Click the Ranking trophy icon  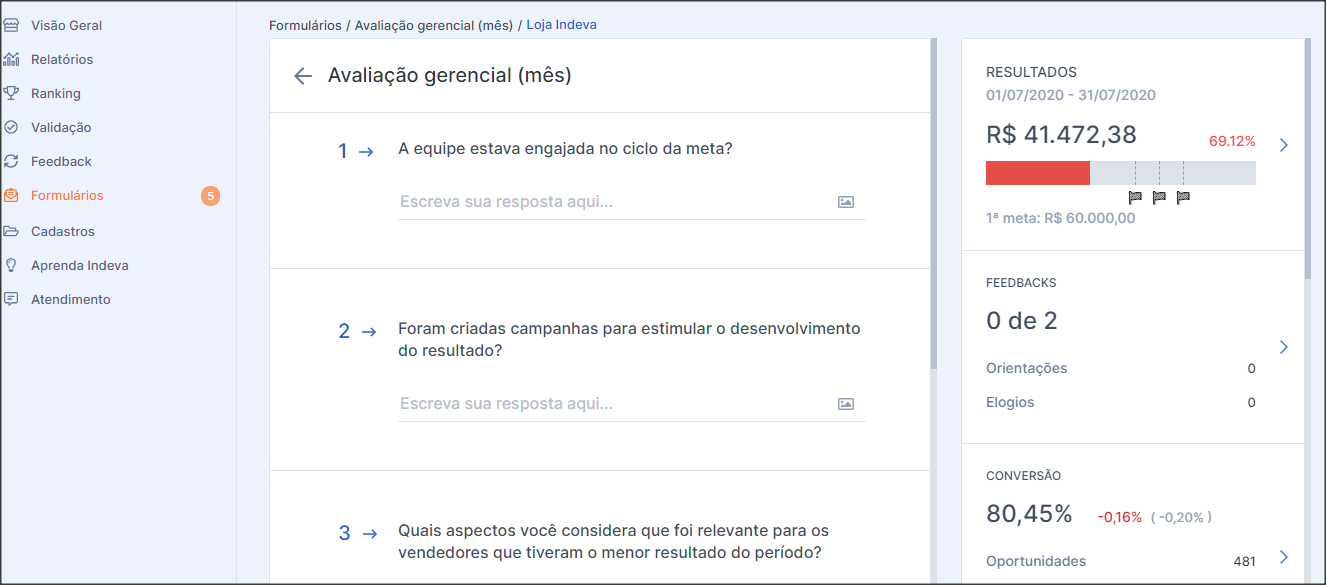click(14, 93)
